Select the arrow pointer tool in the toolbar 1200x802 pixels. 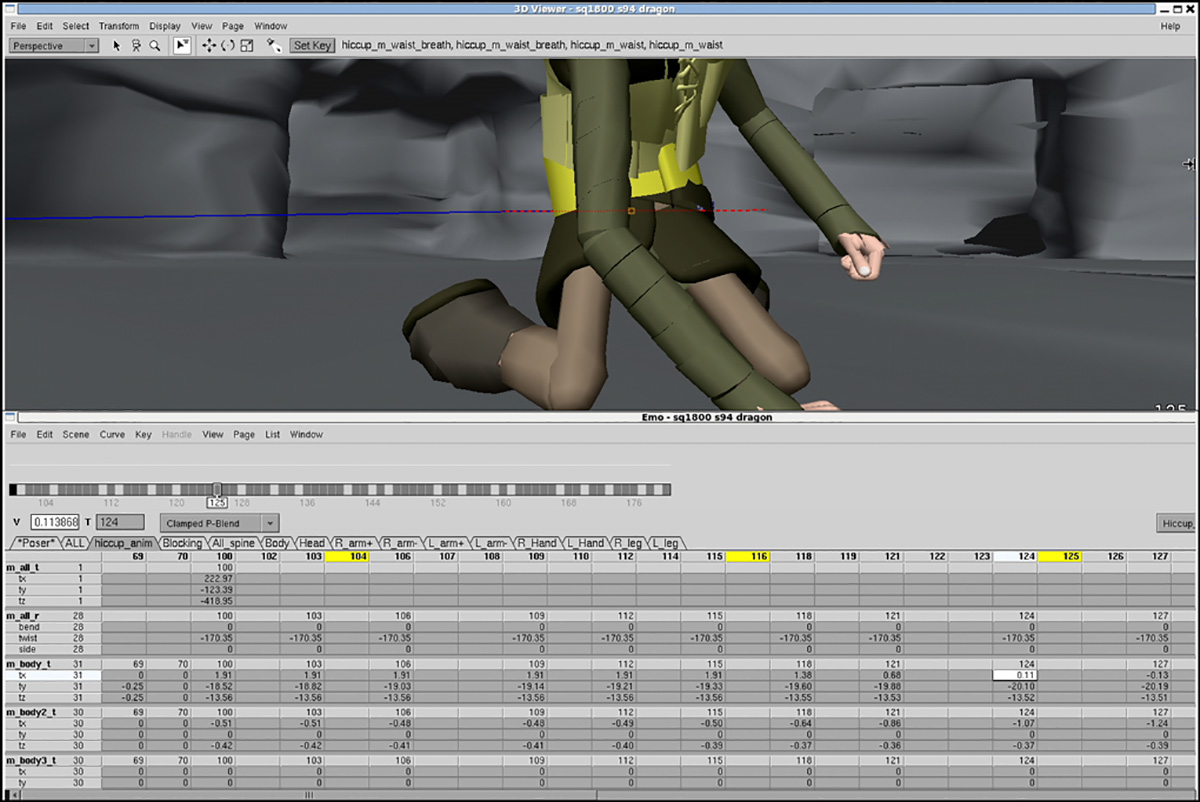point(117,46)
